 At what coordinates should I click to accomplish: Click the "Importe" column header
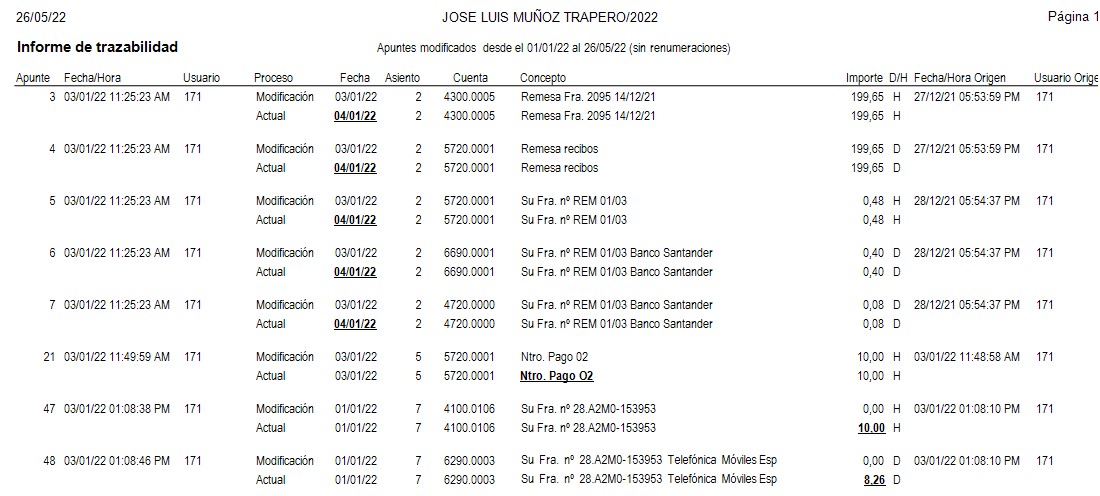pyautogui.click(x=864, y=78)
